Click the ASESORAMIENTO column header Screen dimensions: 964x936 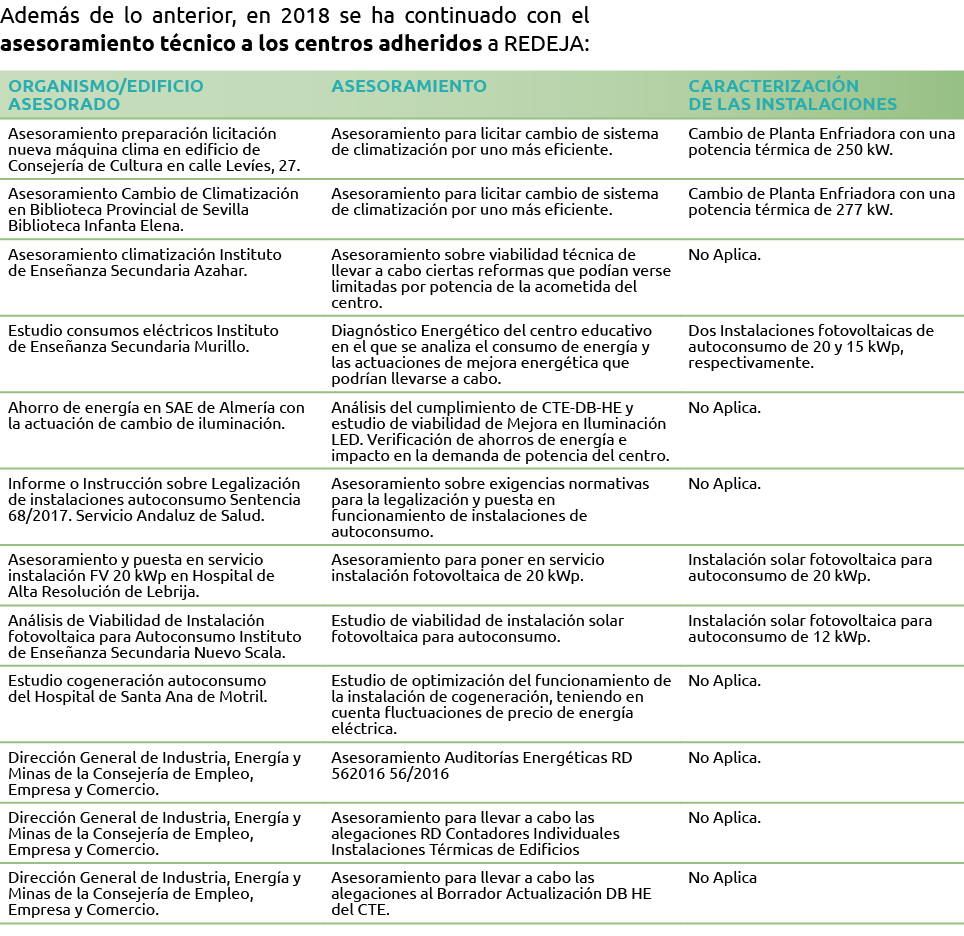[409, 86]
